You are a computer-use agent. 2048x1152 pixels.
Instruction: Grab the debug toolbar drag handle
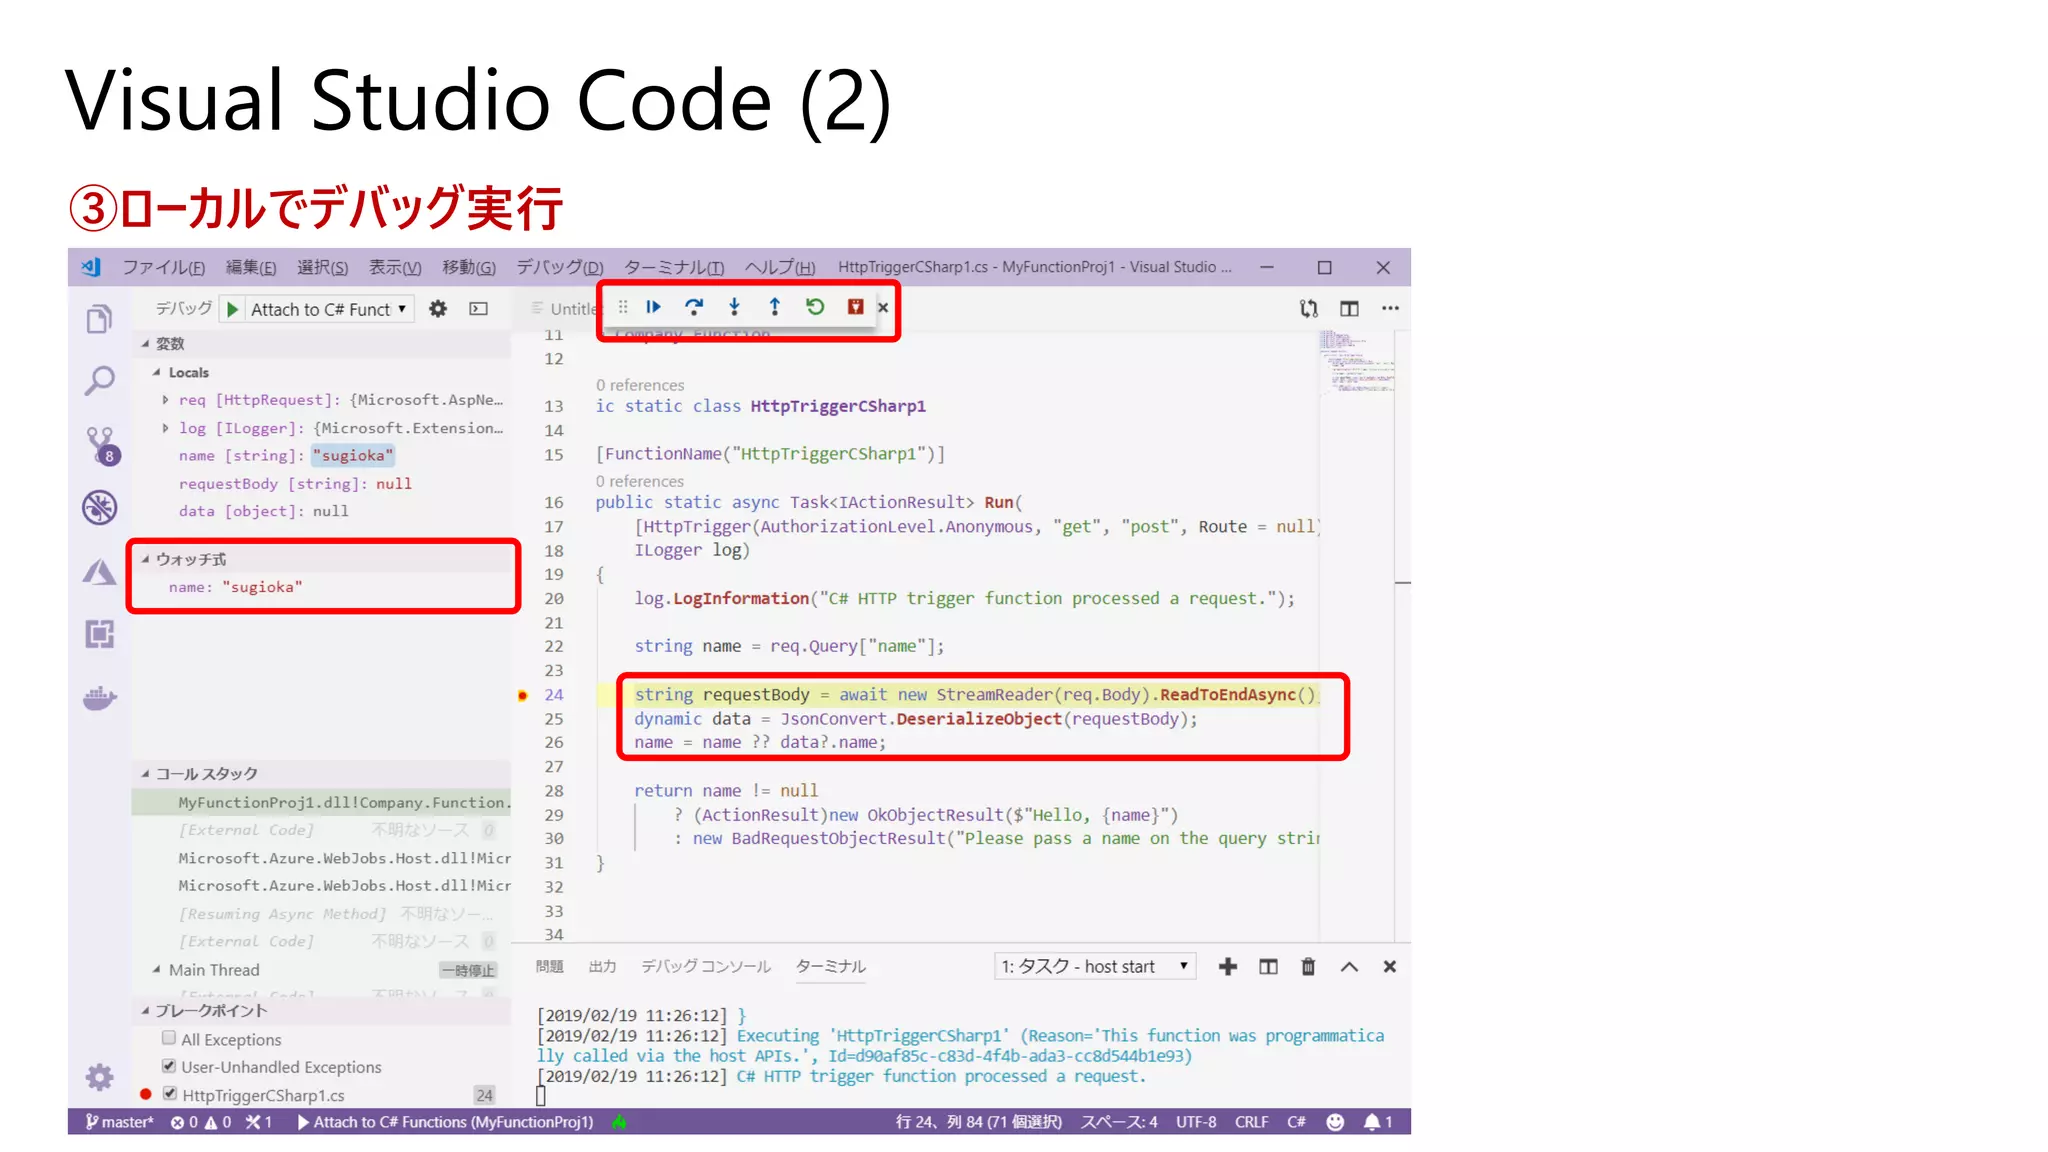pos(623,307)
